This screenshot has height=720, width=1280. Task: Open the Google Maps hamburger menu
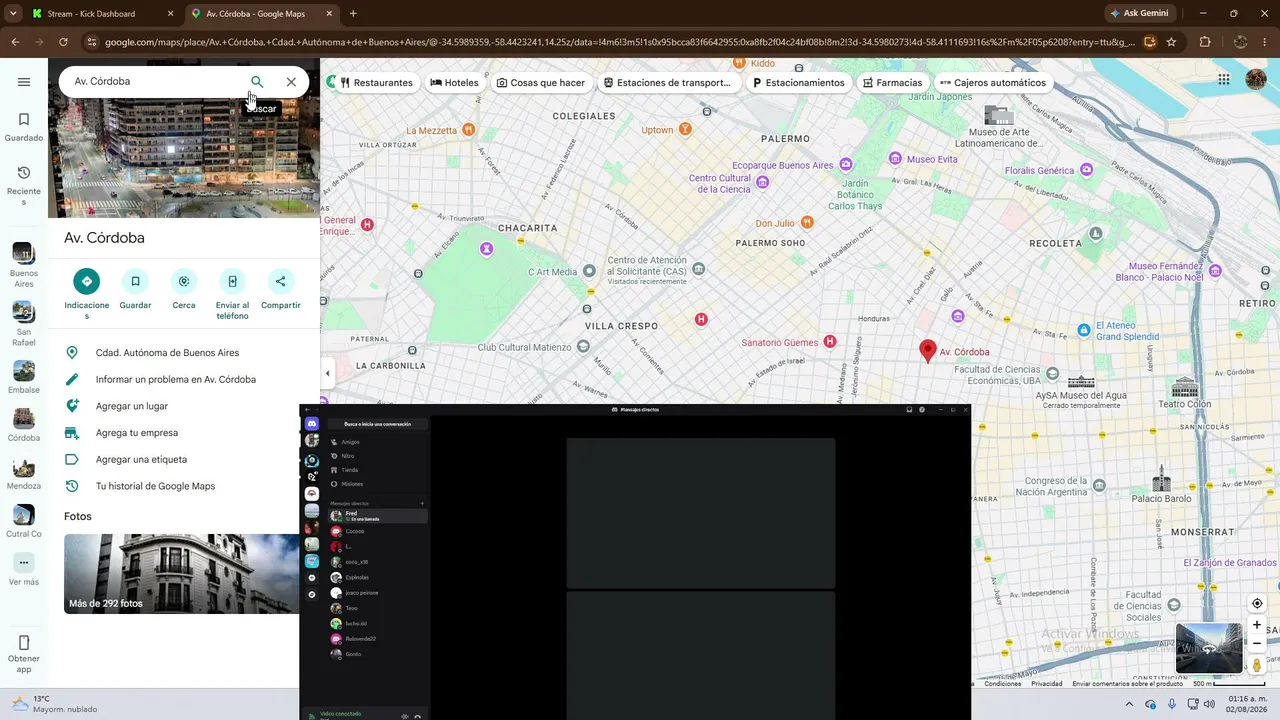tap(24, 82)
